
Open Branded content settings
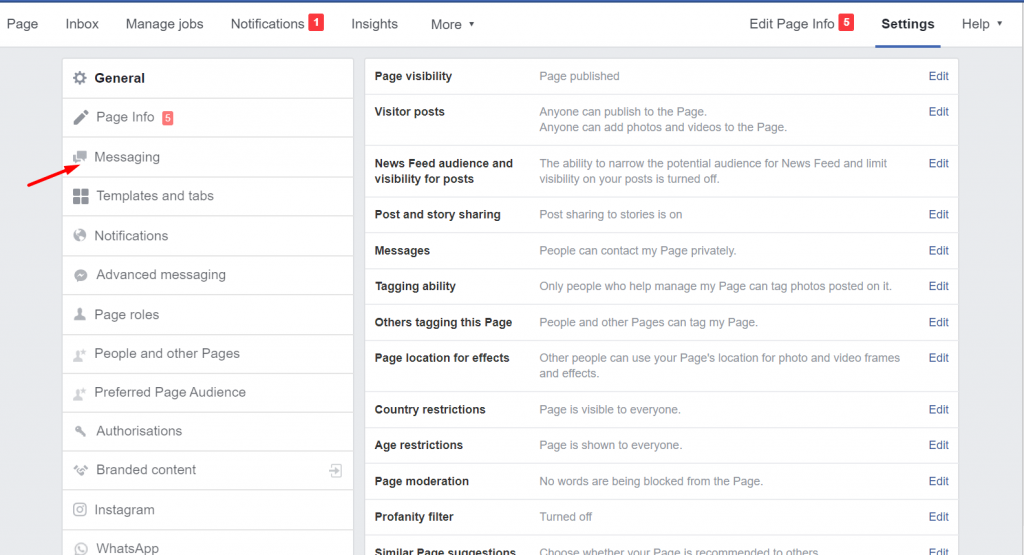(208, 470)
